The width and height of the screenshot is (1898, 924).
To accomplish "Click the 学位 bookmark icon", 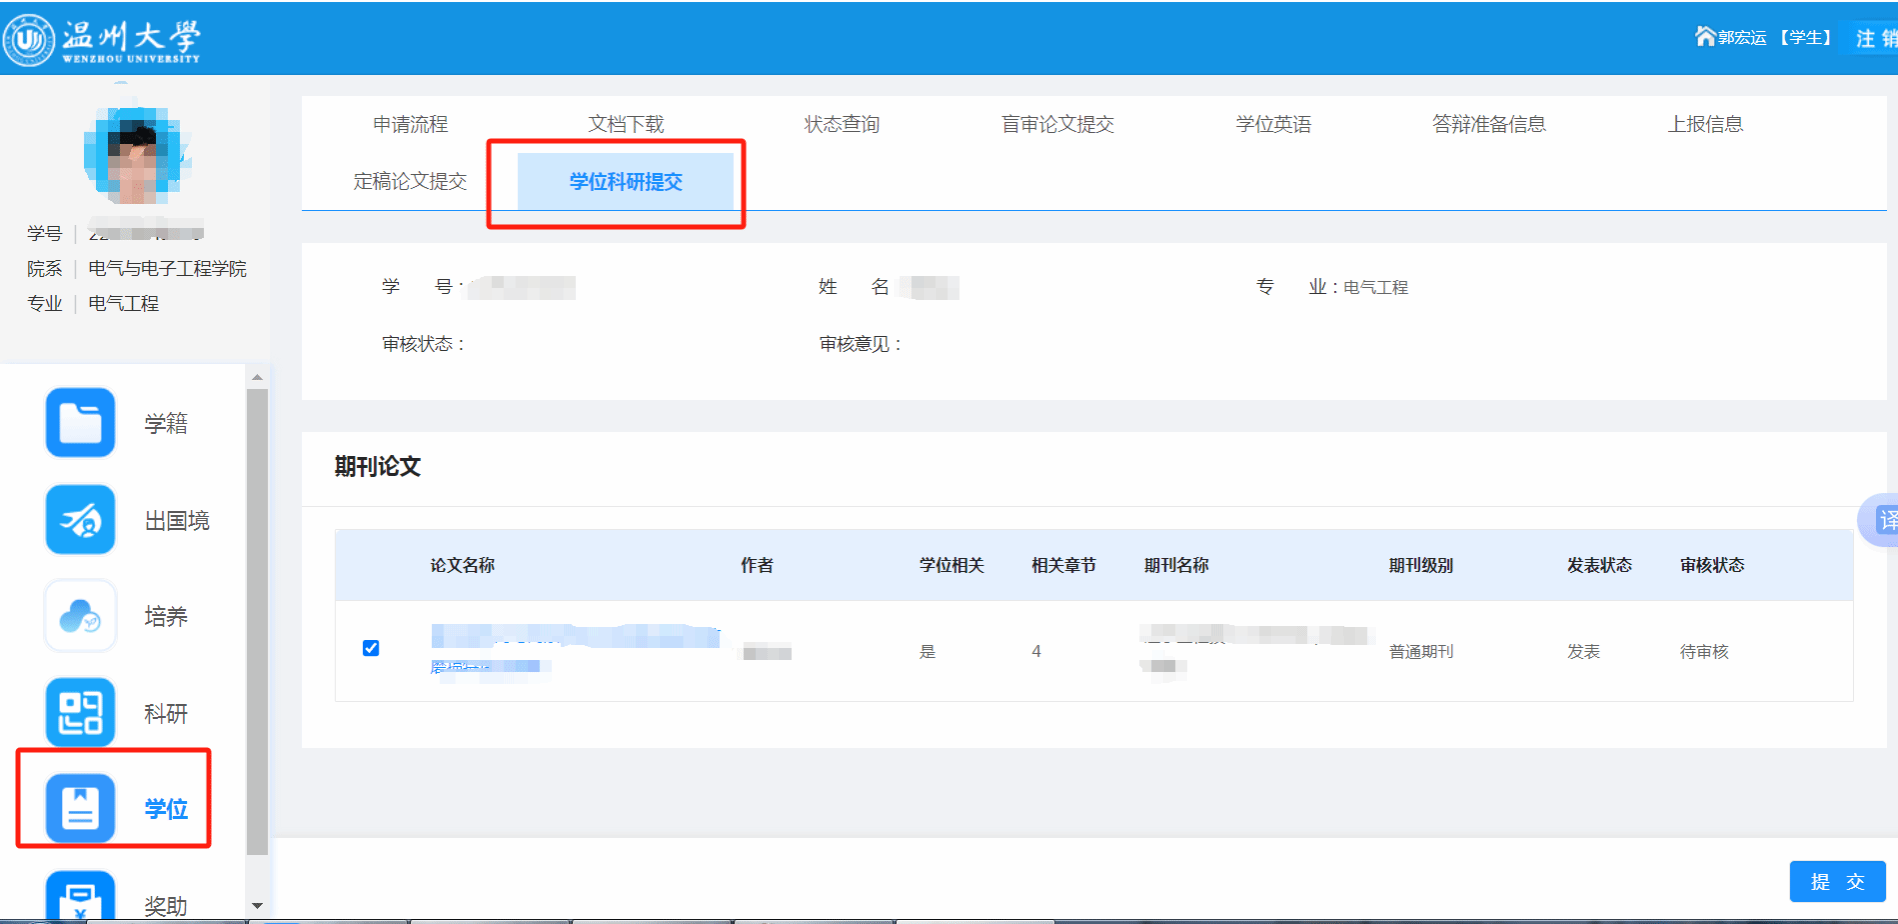I will [x=80, y=808].
